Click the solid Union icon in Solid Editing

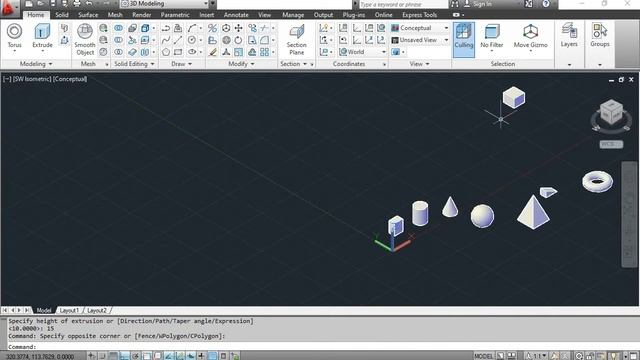(118, 28)
